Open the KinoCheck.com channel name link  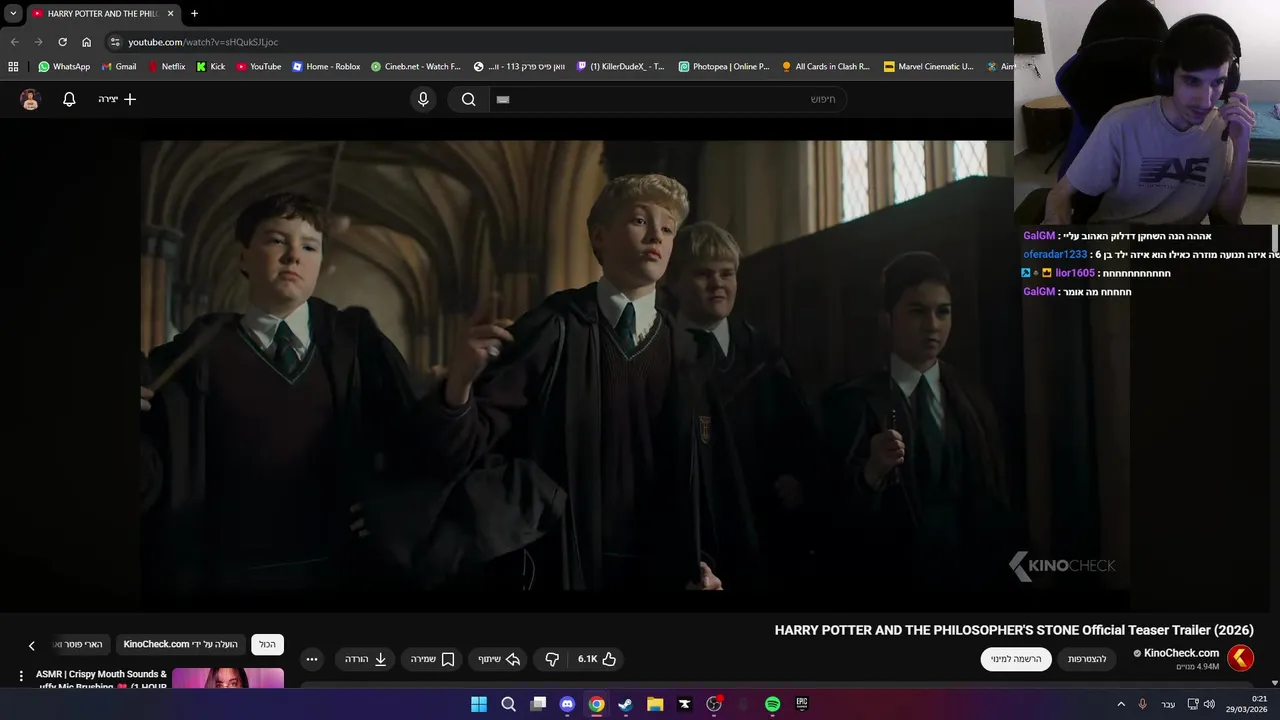click(x=1181, y=653)
